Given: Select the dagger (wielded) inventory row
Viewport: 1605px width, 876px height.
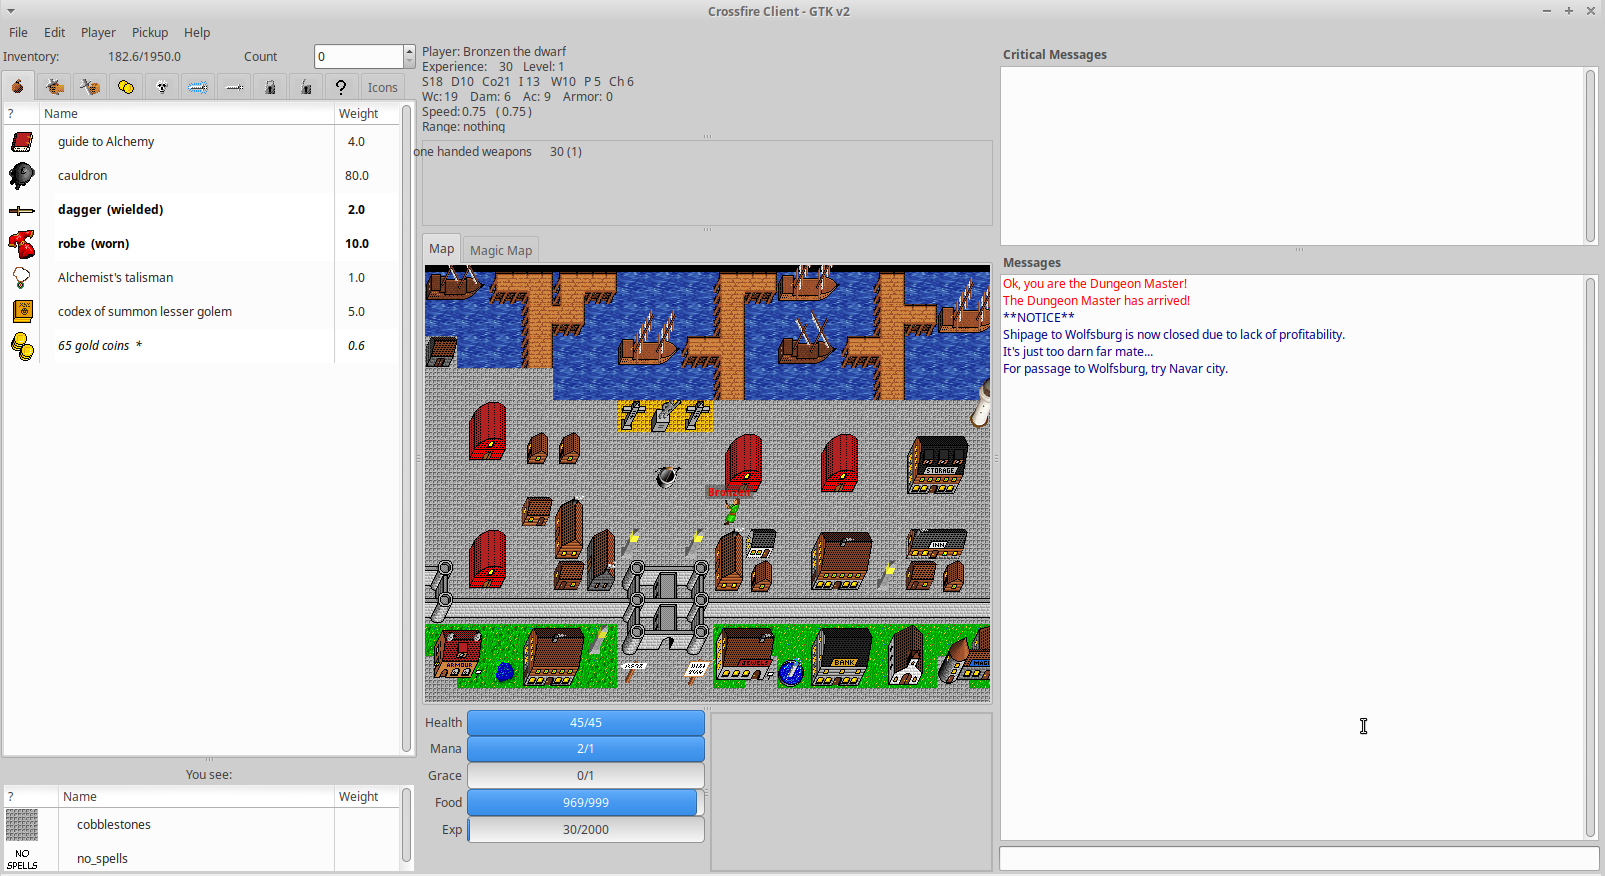Looking at the screenshot, I should (201, 210).
